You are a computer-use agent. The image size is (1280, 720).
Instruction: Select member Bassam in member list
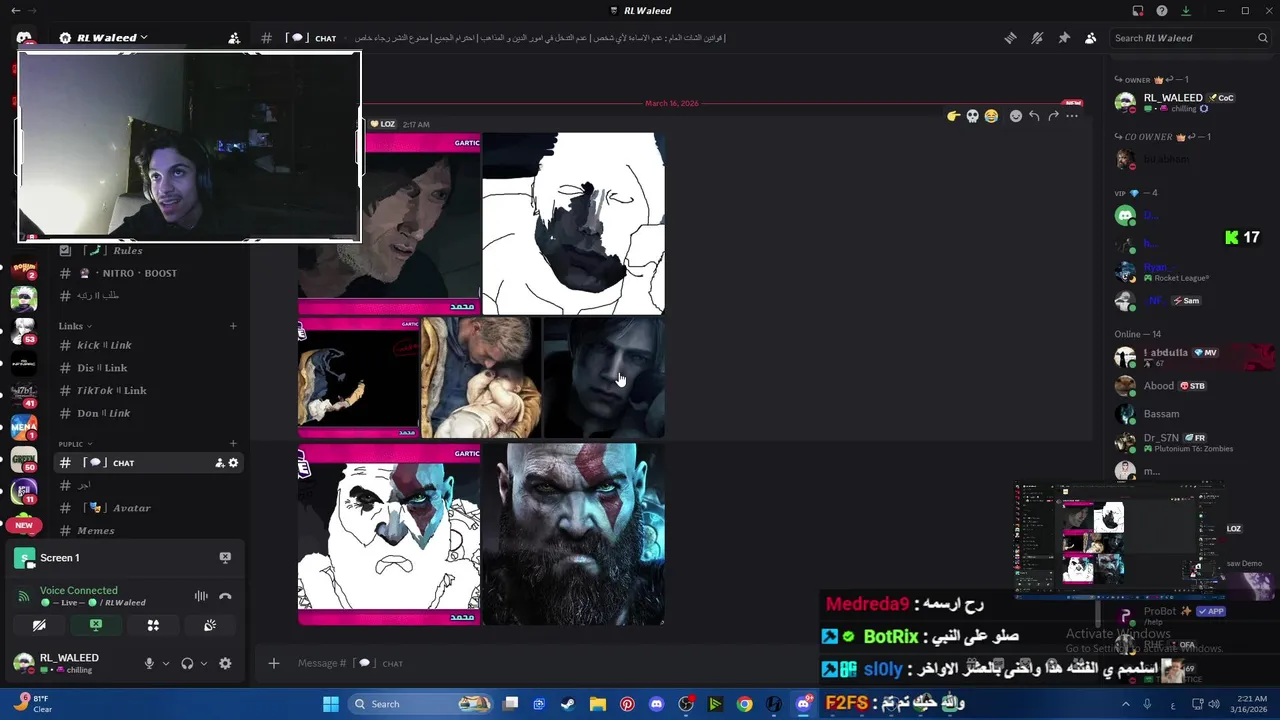(x=1190, y=413)
